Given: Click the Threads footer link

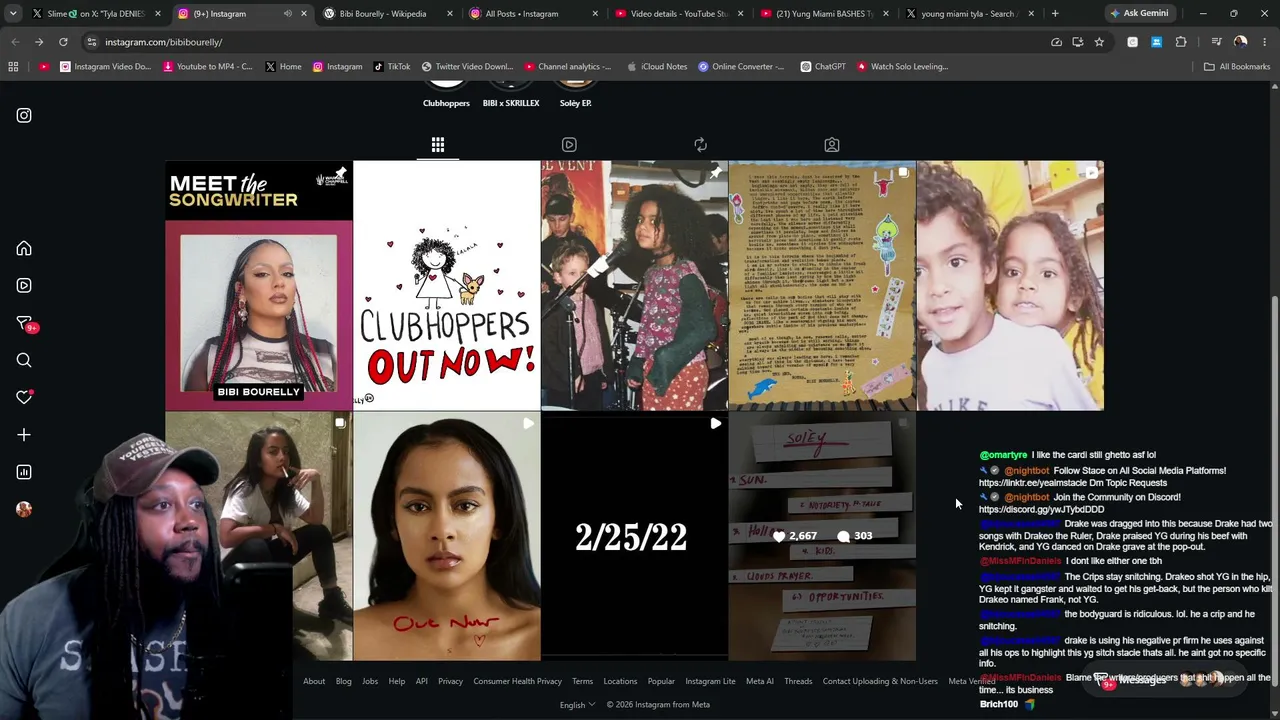Looking at the screenshot, I should pos(798,681).
